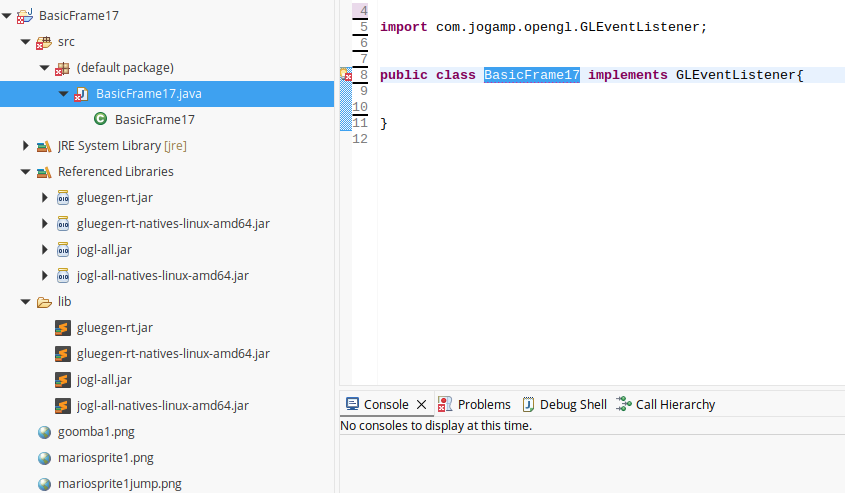This screenshot has width=845, height=493.
Task: Click the jar icon of referenced gluegen-rt.jar
Action: tap(63, 198)
